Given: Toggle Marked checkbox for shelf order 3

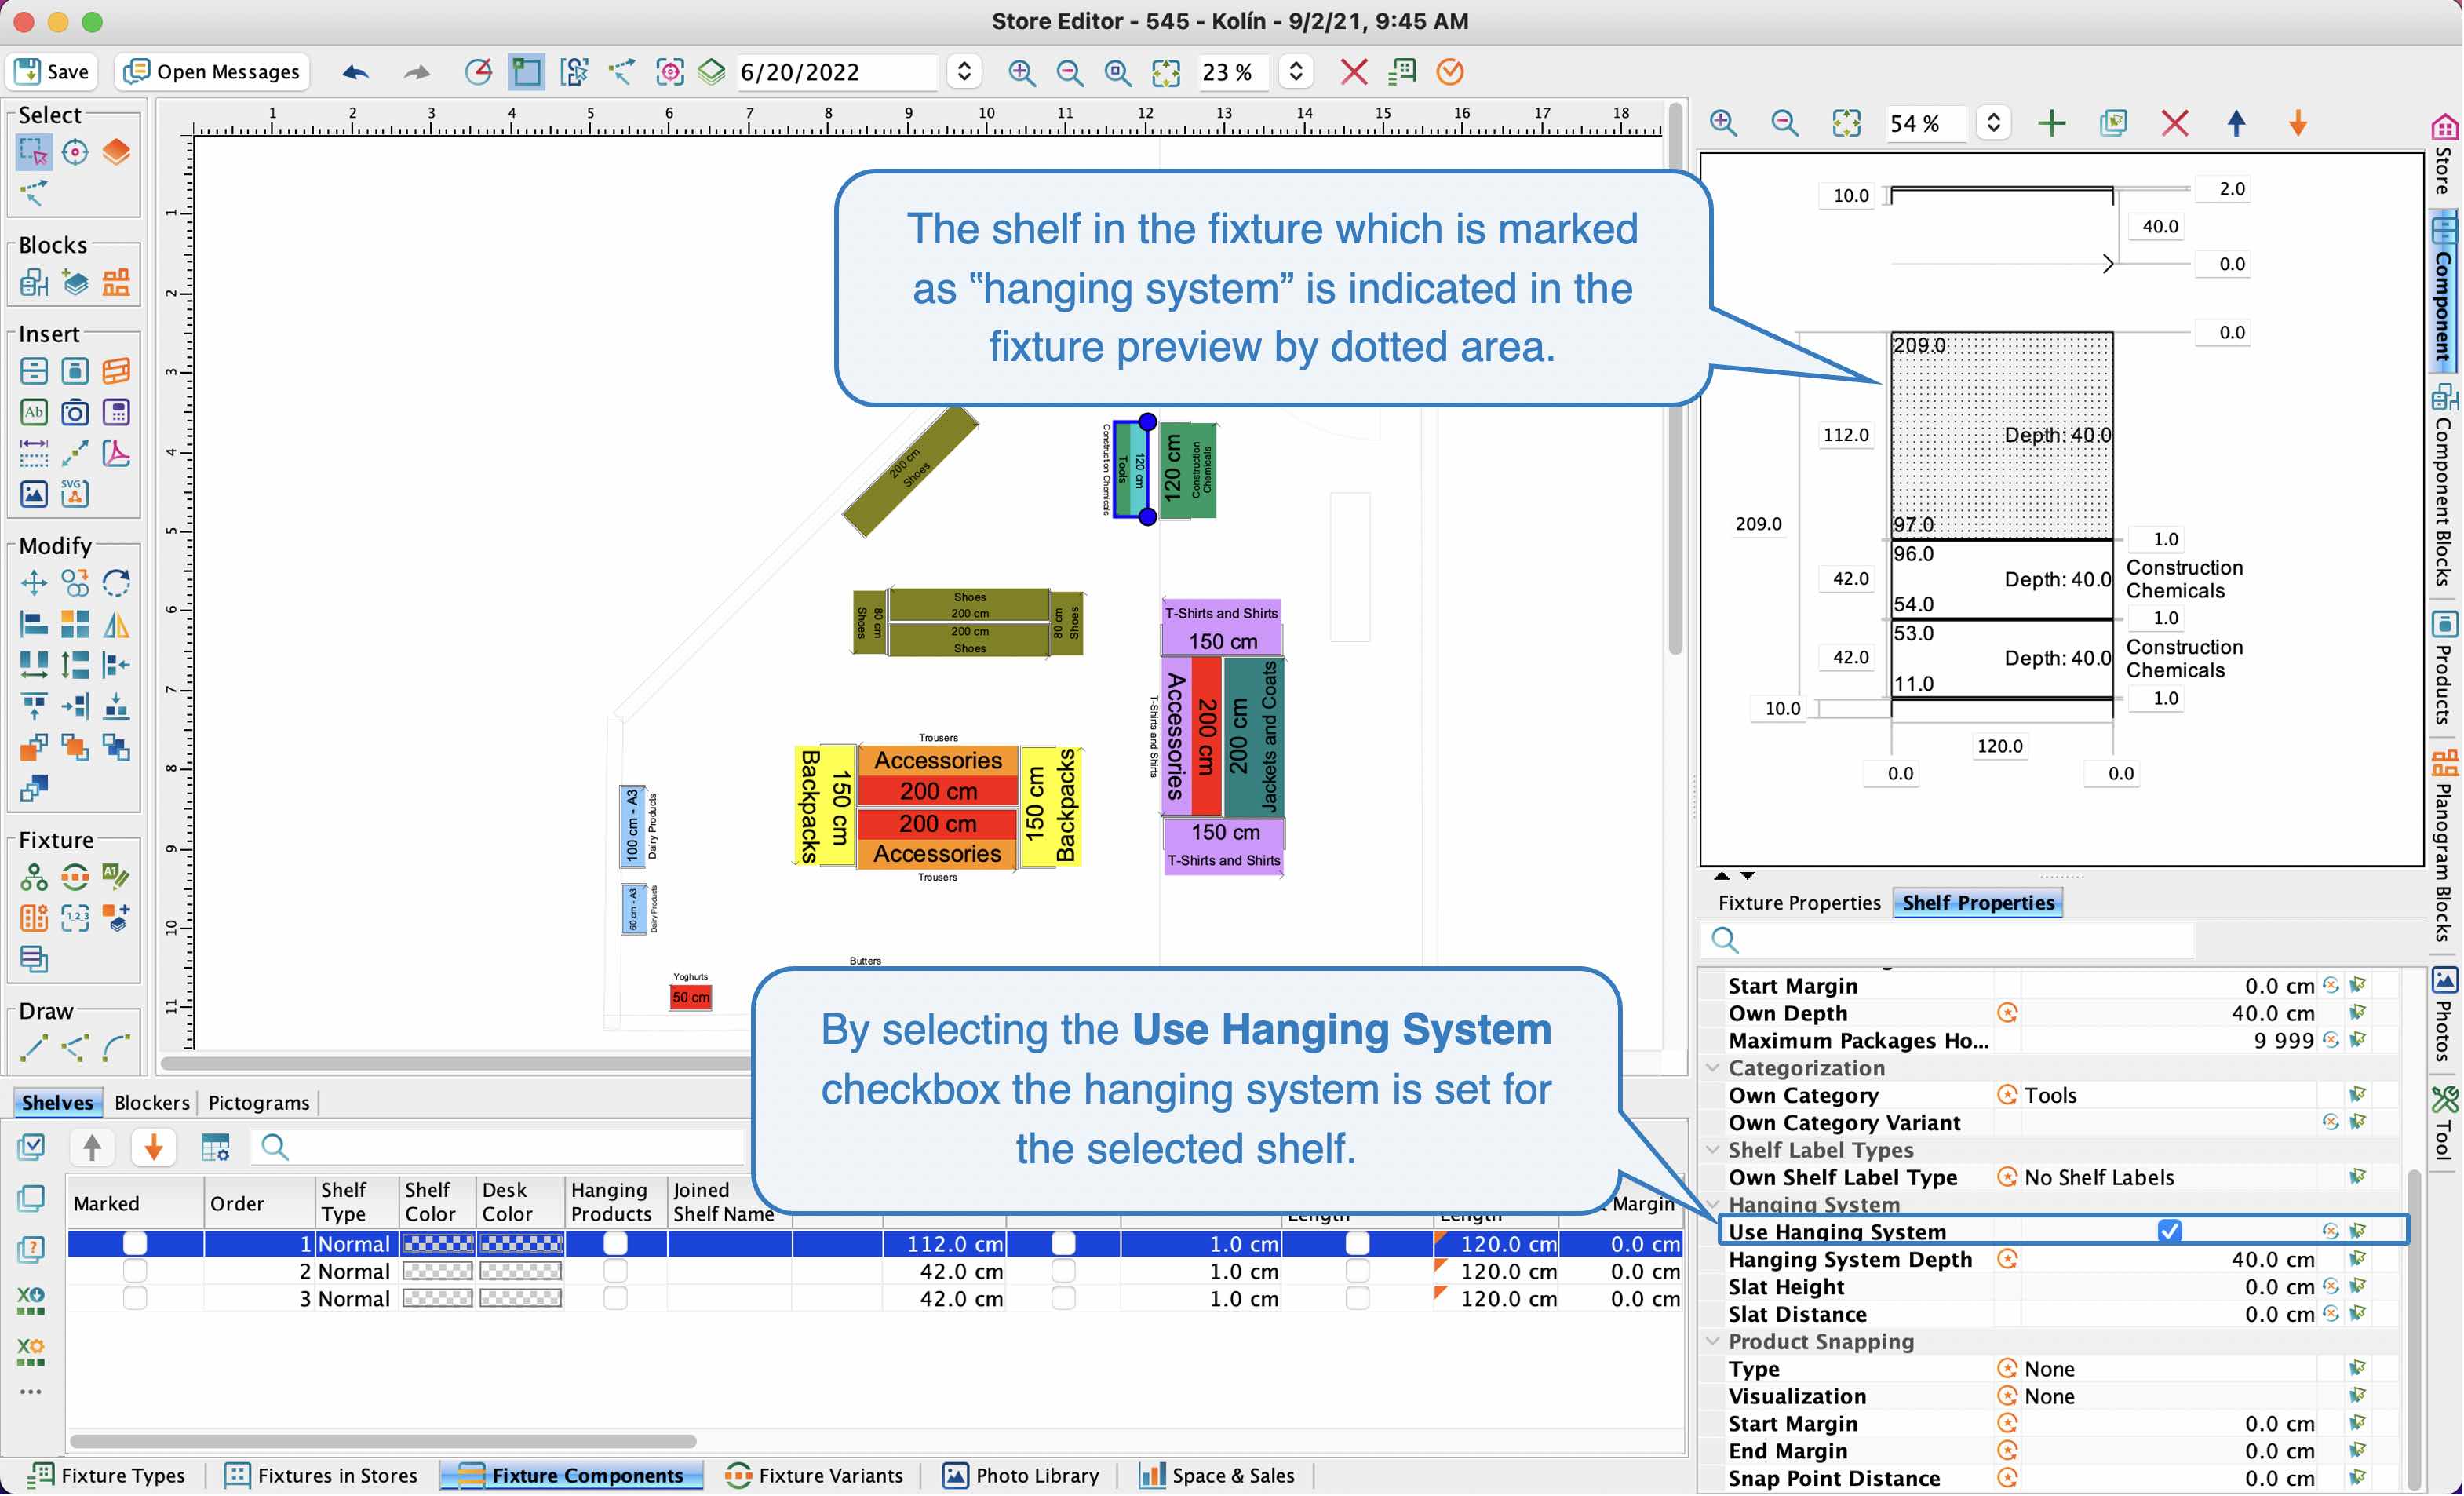Looking at the screenshot, I should coord(134,1299).
